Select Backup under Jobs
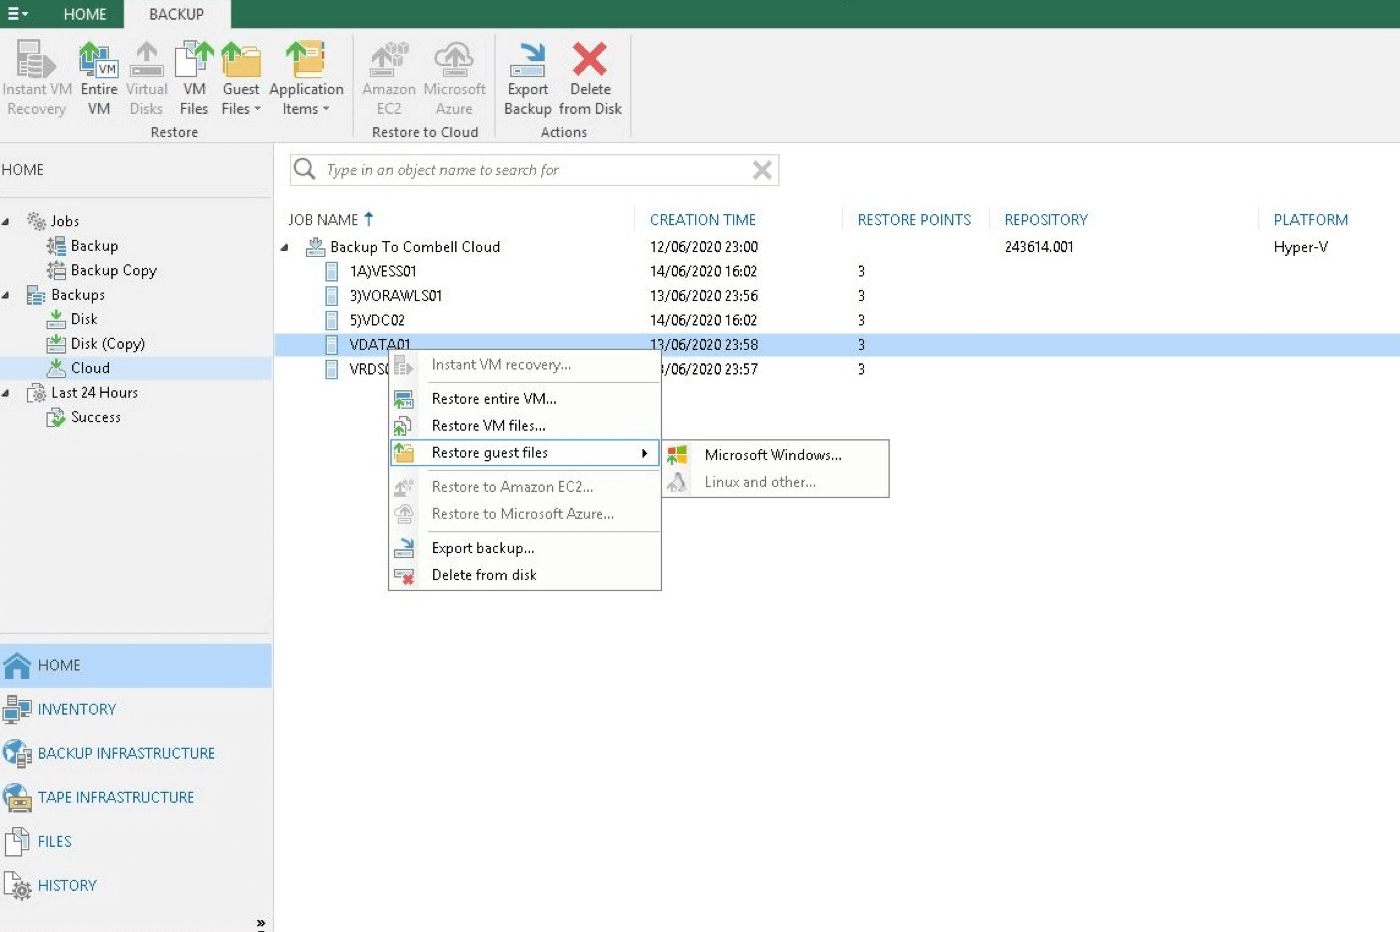The height and width of the screenshot is (932, 1400). [94, 246]
